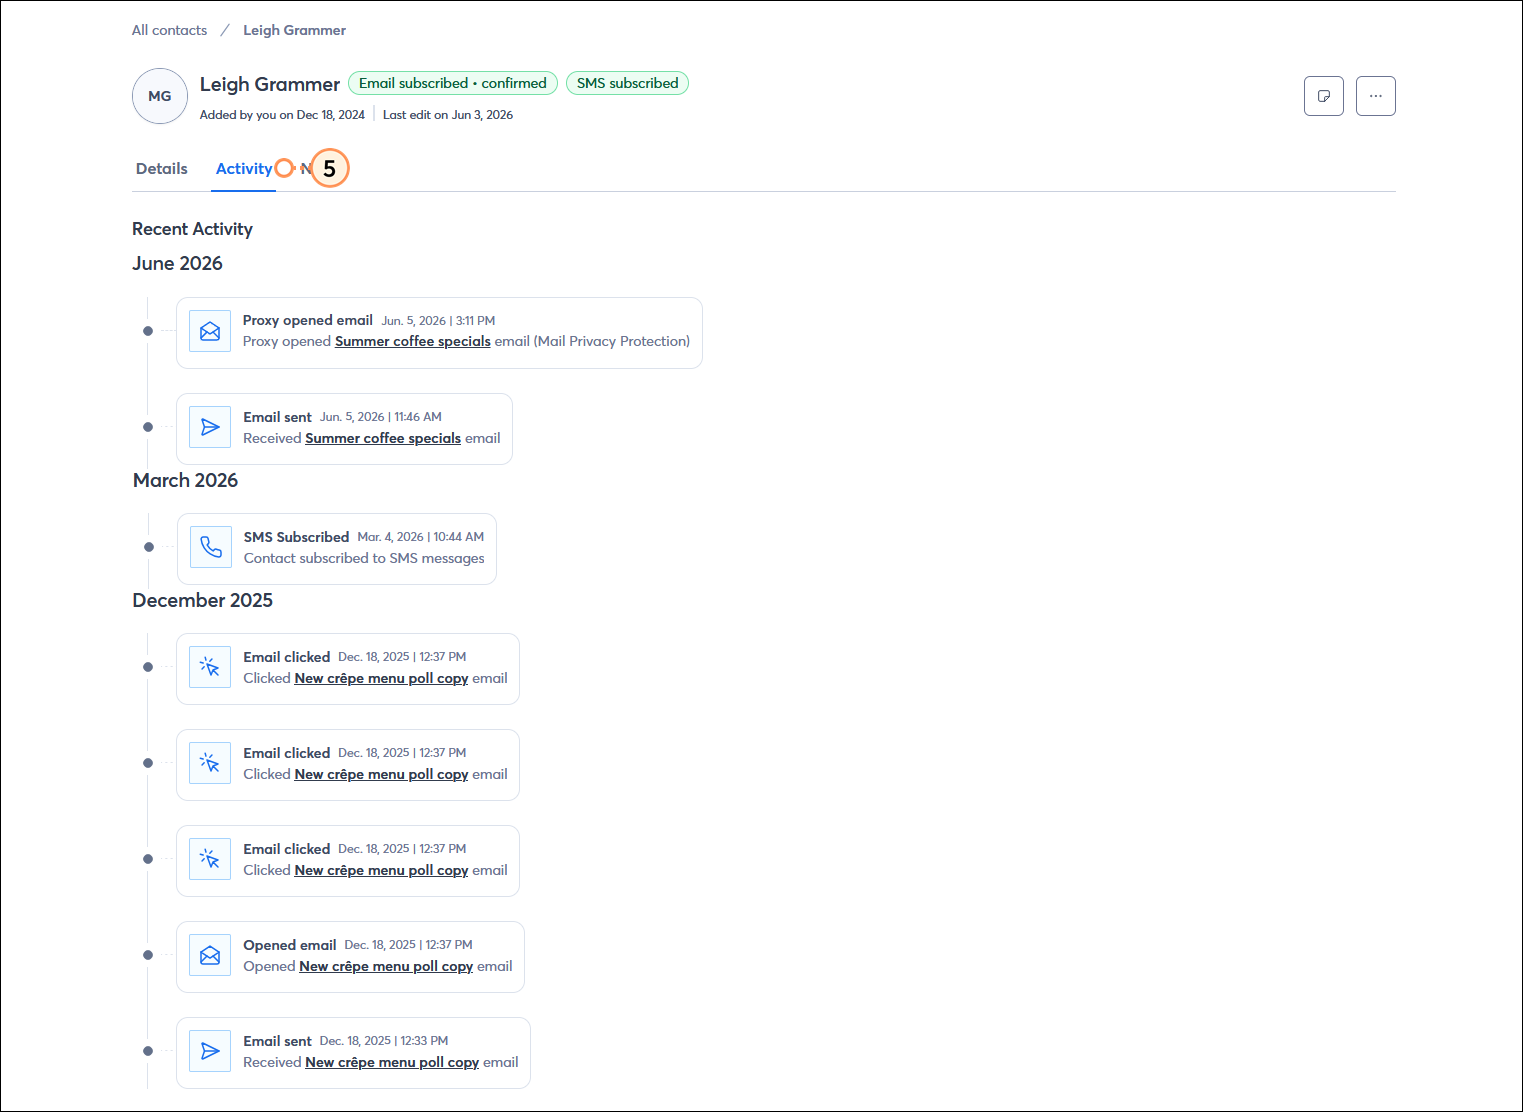Click the third Email clicked cursor icon
The width and height of the screenshot is (1523, 1112).
(210, 859)
